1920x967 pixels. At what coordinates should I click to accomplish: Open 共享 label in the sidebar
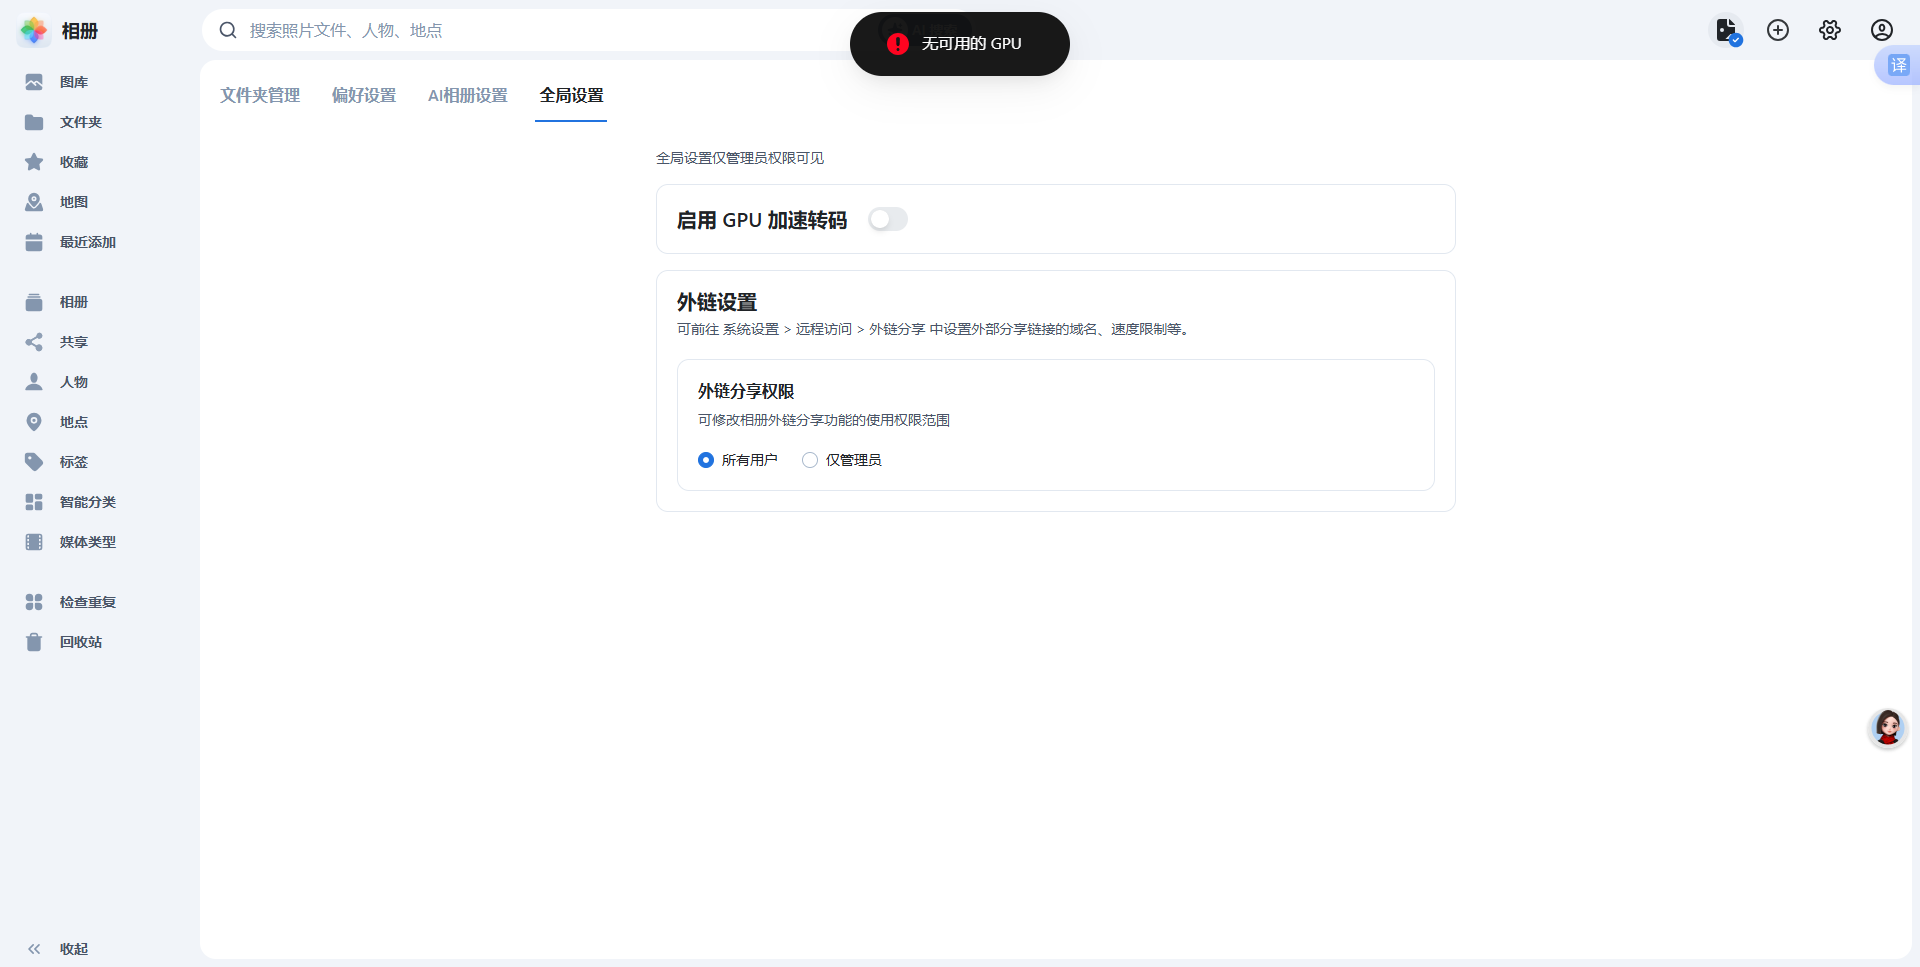(74, 342)
